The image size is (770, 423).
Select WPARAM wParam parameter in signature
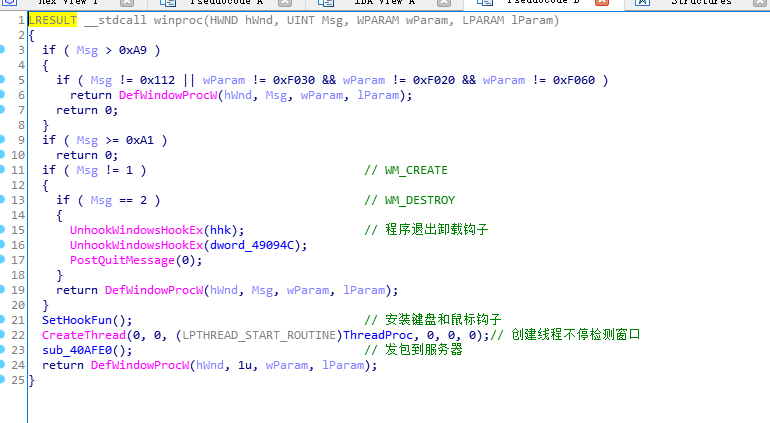coord(402,20)
